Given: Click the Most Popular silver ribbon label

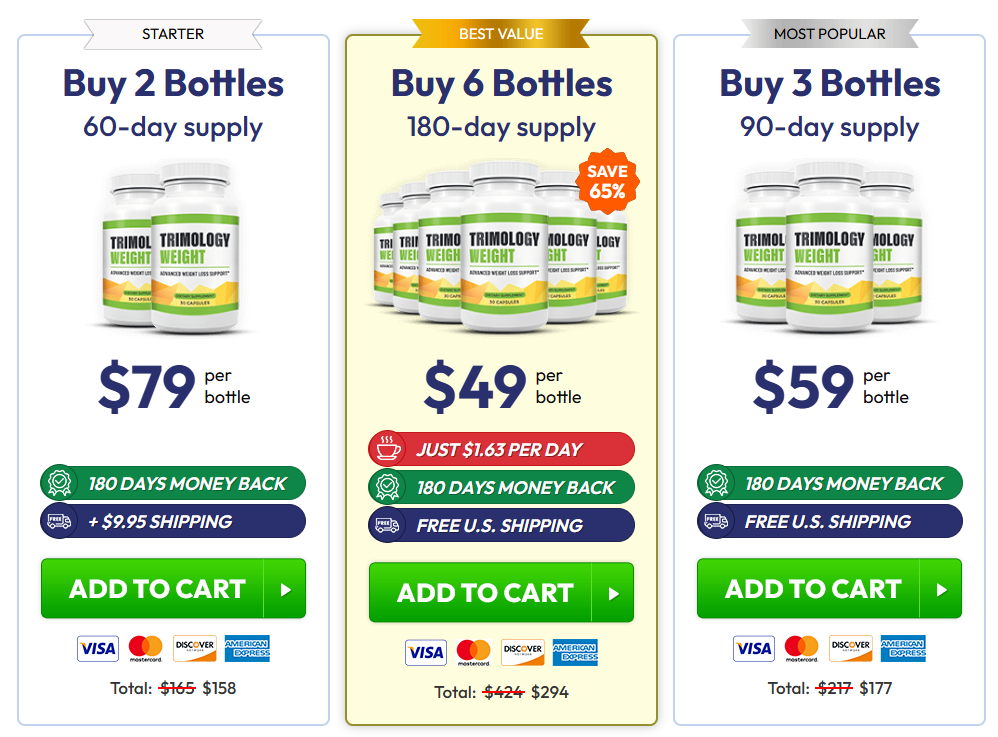Looking at the screenshot, I should [x=829, y=34].
